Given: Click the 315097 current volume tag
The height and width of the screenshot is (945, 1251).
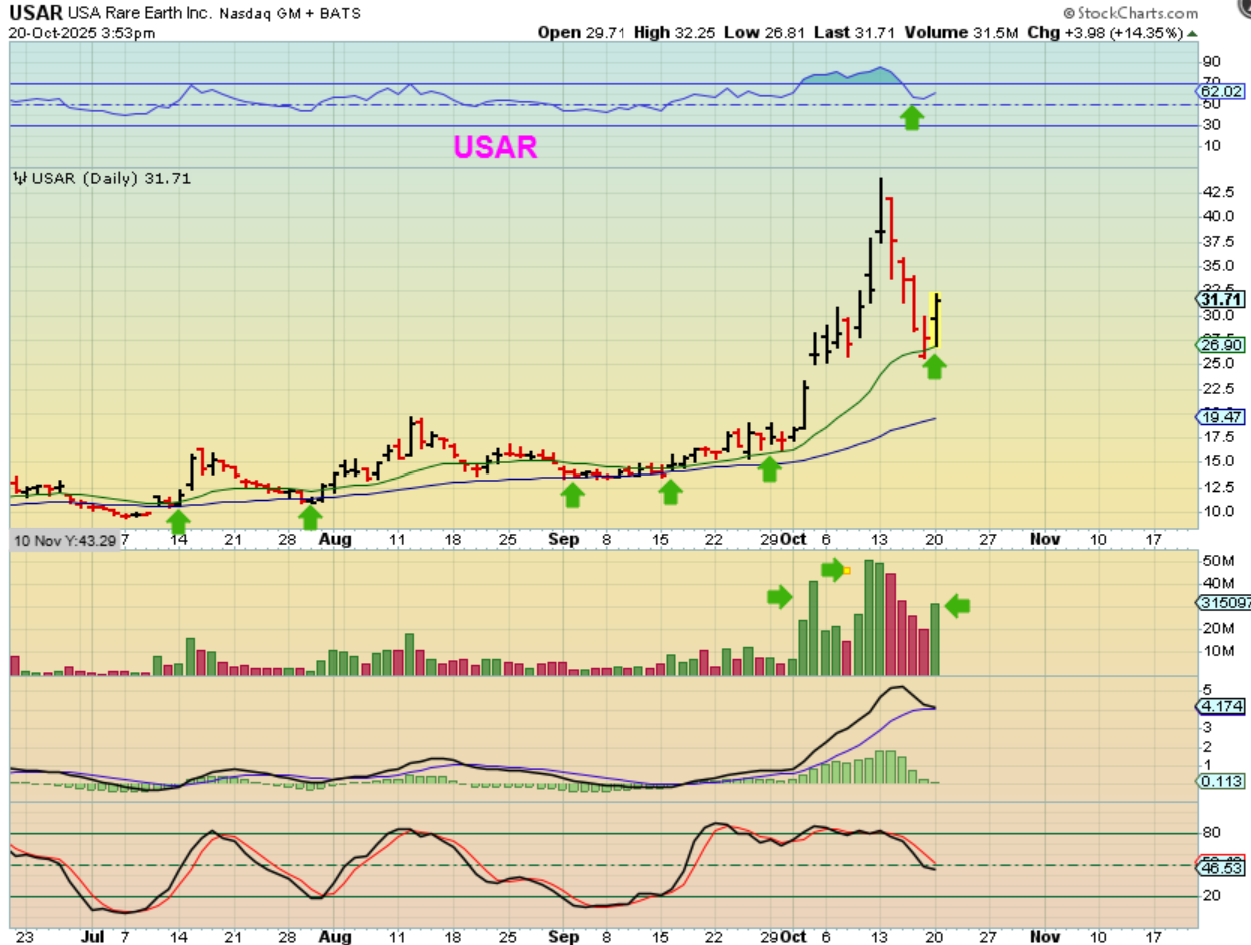Looking at the screenshot, I should click(x=1223, y=602).
